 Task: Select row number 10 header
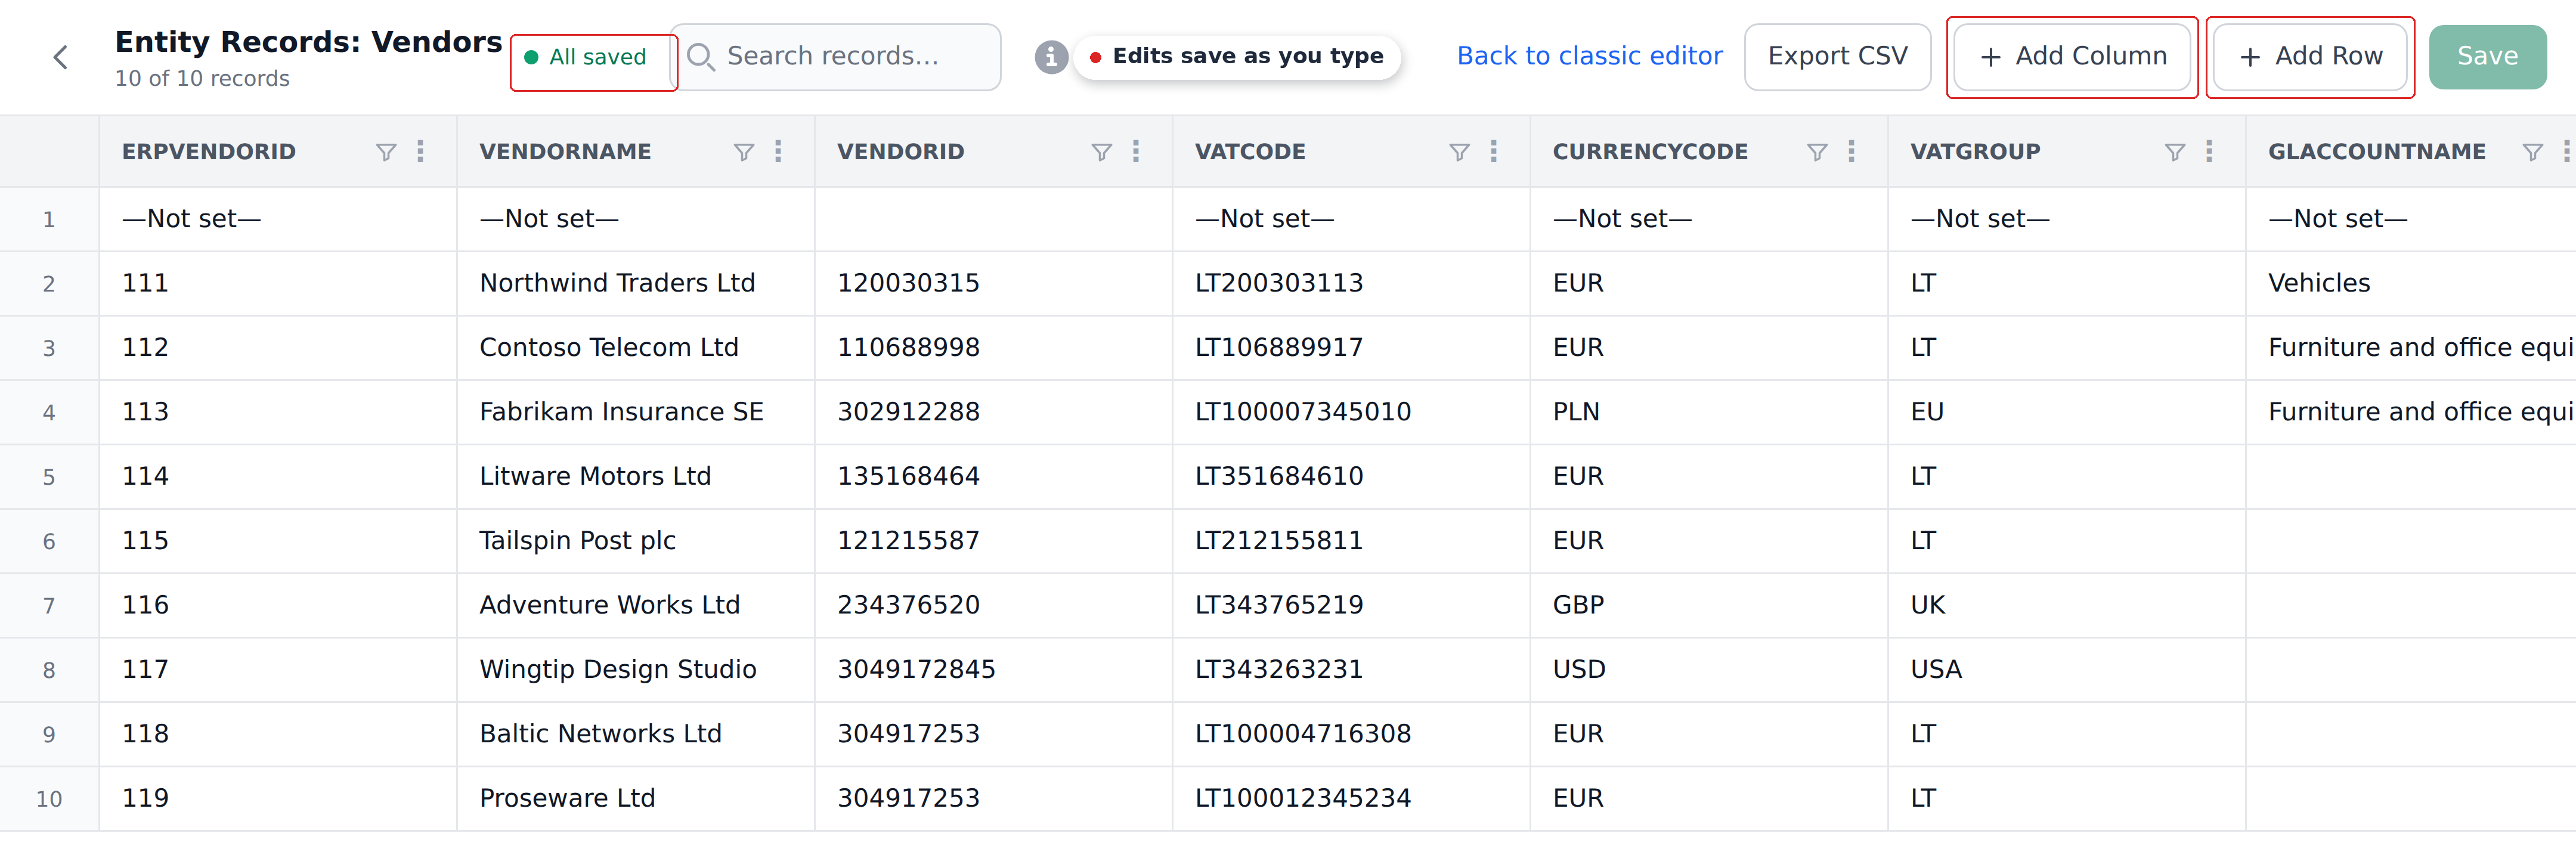pos(49,799)
